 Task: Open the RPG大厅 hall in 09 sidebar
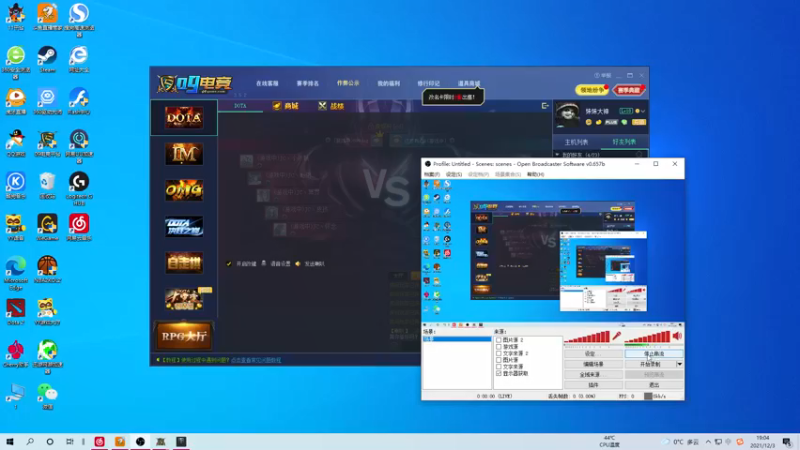coord(184,336)
